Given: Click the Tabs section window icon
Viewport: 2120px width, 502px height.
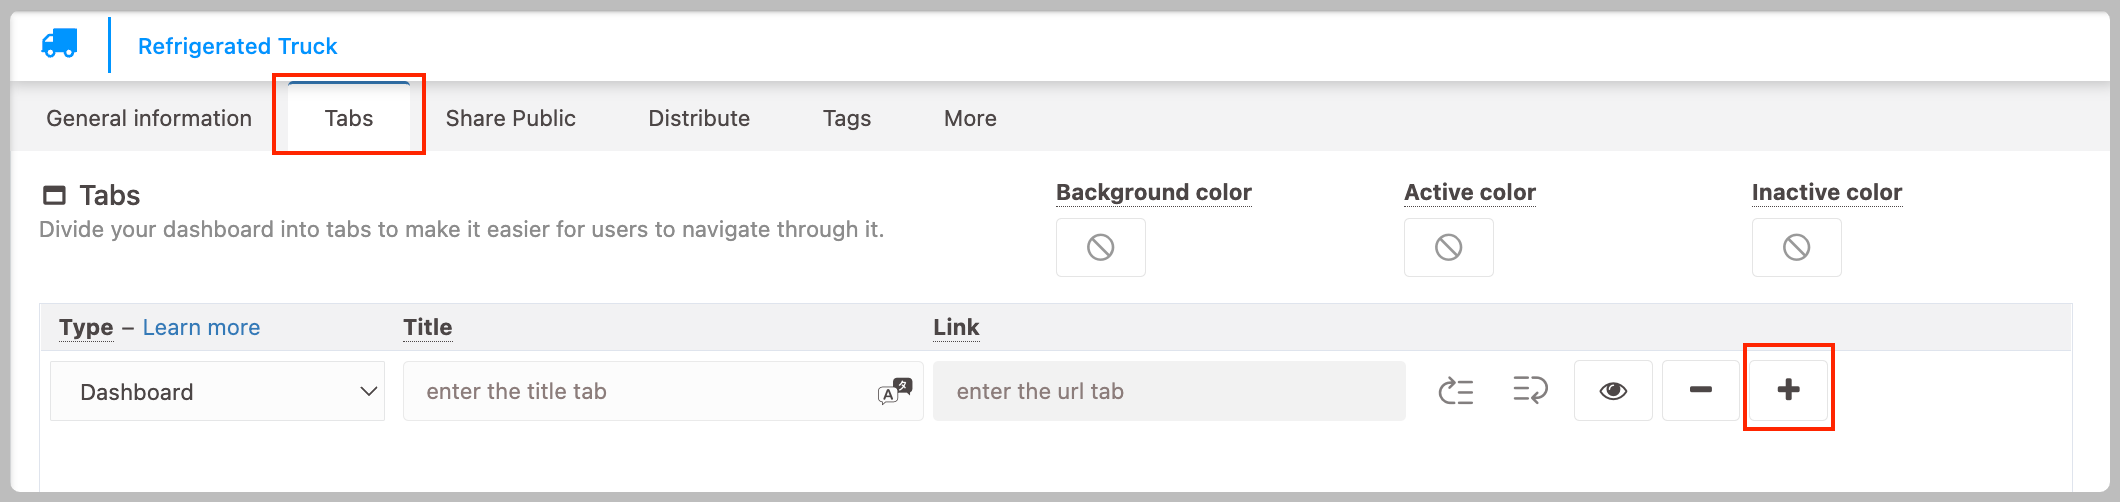Looking at the screenshot, I should pyautogui.click(x=54, y=195).
